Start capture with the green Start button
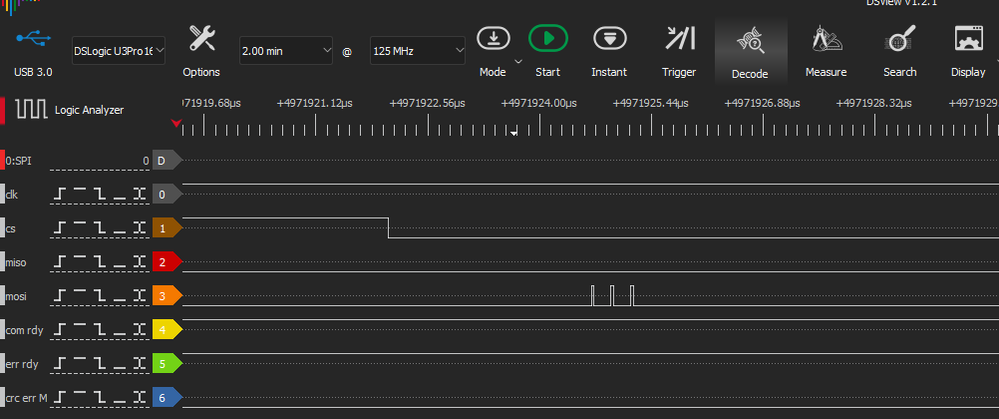Screen dimensions: 999x419 (548, 39)
